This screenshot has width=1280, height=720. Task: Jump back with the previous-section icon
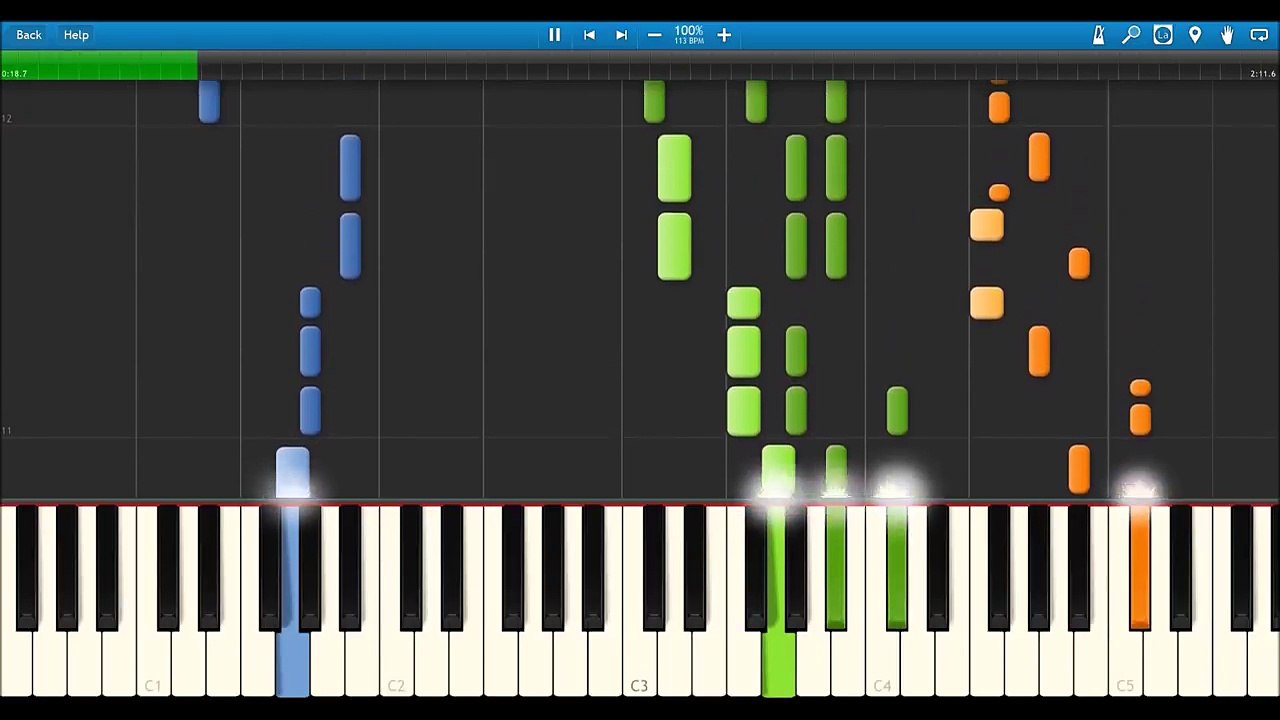[589, 35]
